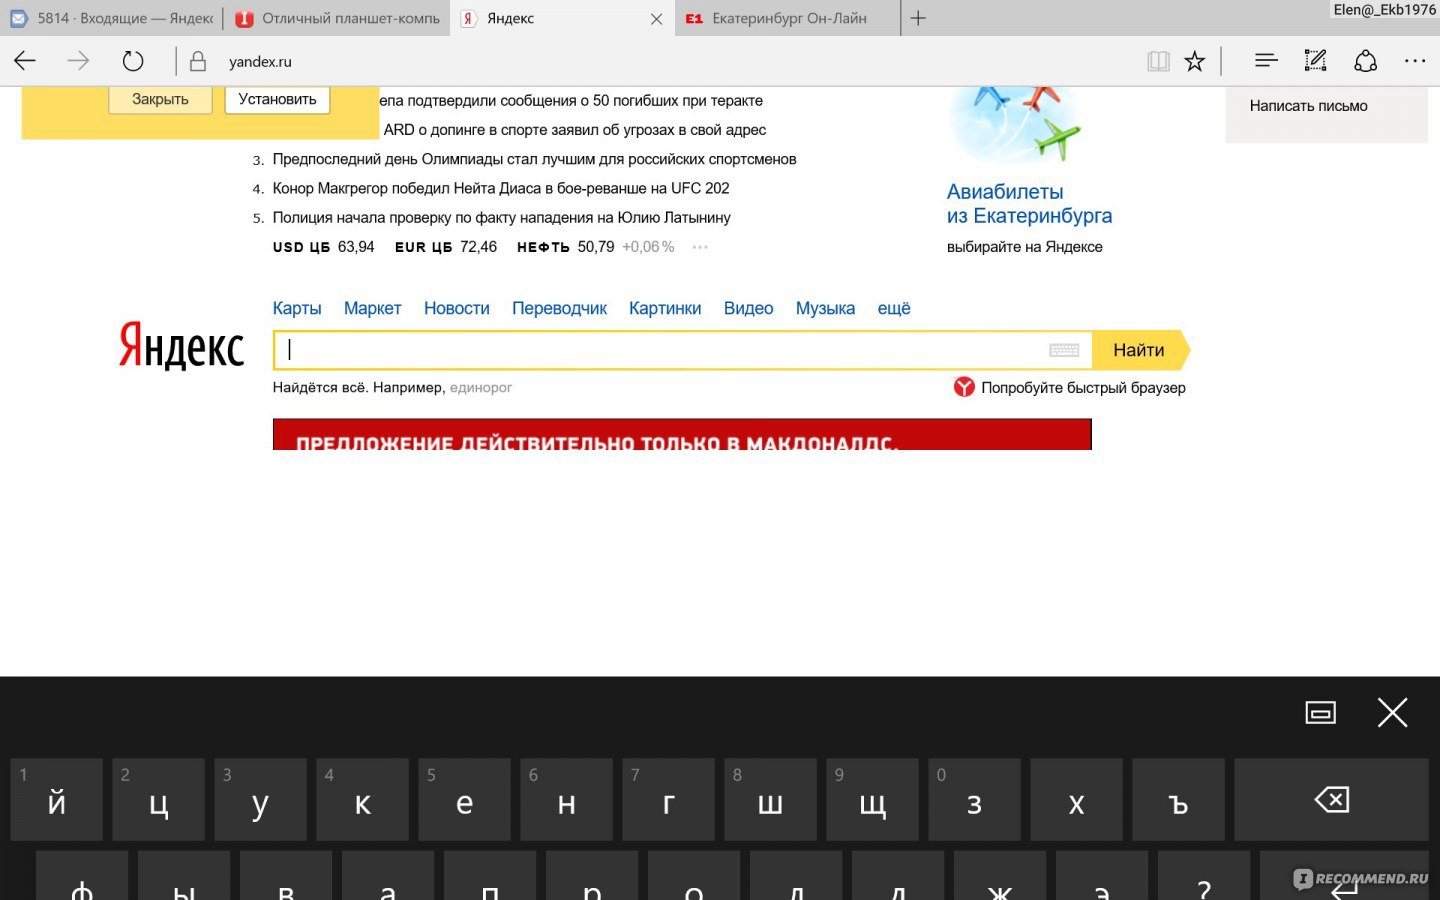This screenshot has width=1440, height=900.
Task: Add page to favorites with star icon
Action: 1195,61
